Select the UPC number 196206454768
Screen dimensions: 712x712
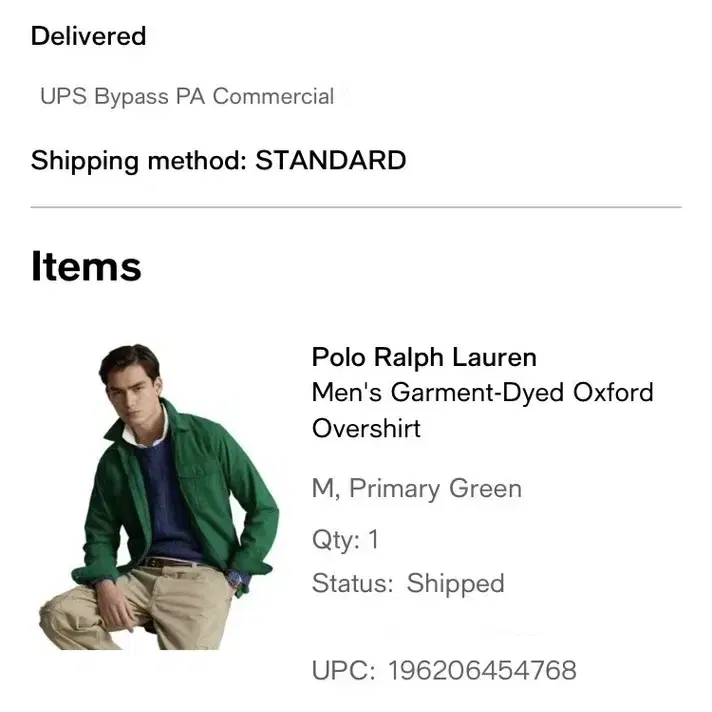482,671
